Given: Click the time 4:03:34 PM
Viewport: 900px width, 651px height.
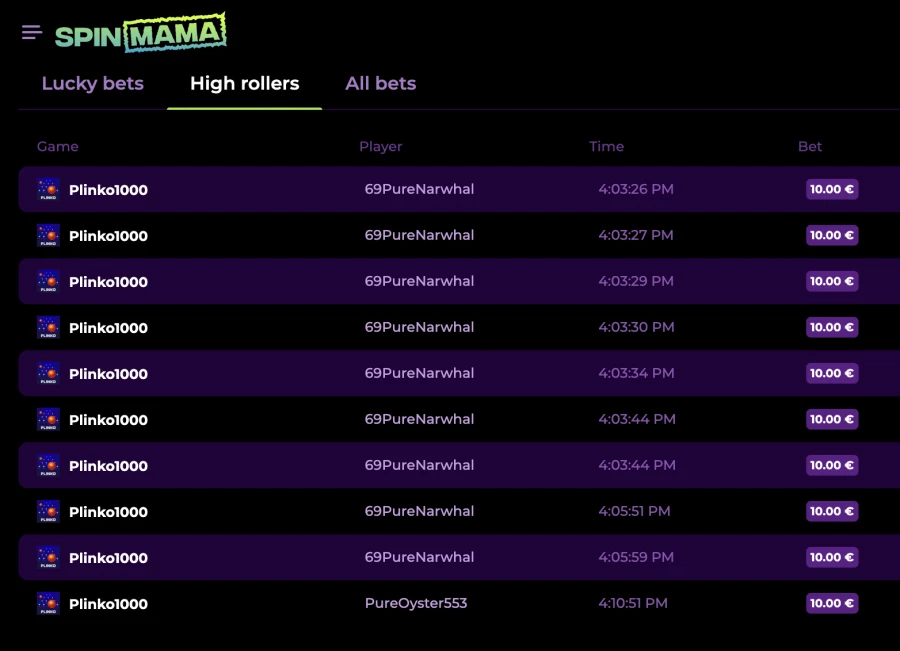Looking at the screenshot, I should click(x=637, y=373).
